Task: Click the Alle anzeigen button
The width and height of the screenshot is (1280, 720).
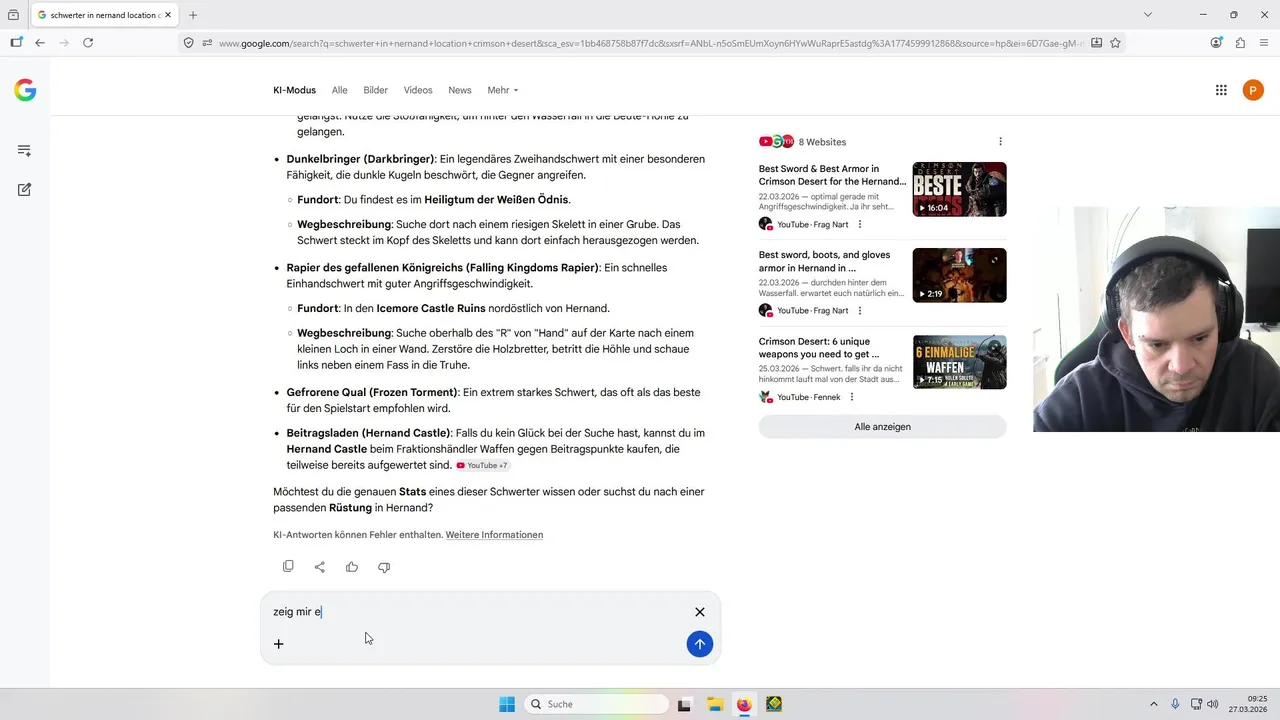Action: (882, 427)
